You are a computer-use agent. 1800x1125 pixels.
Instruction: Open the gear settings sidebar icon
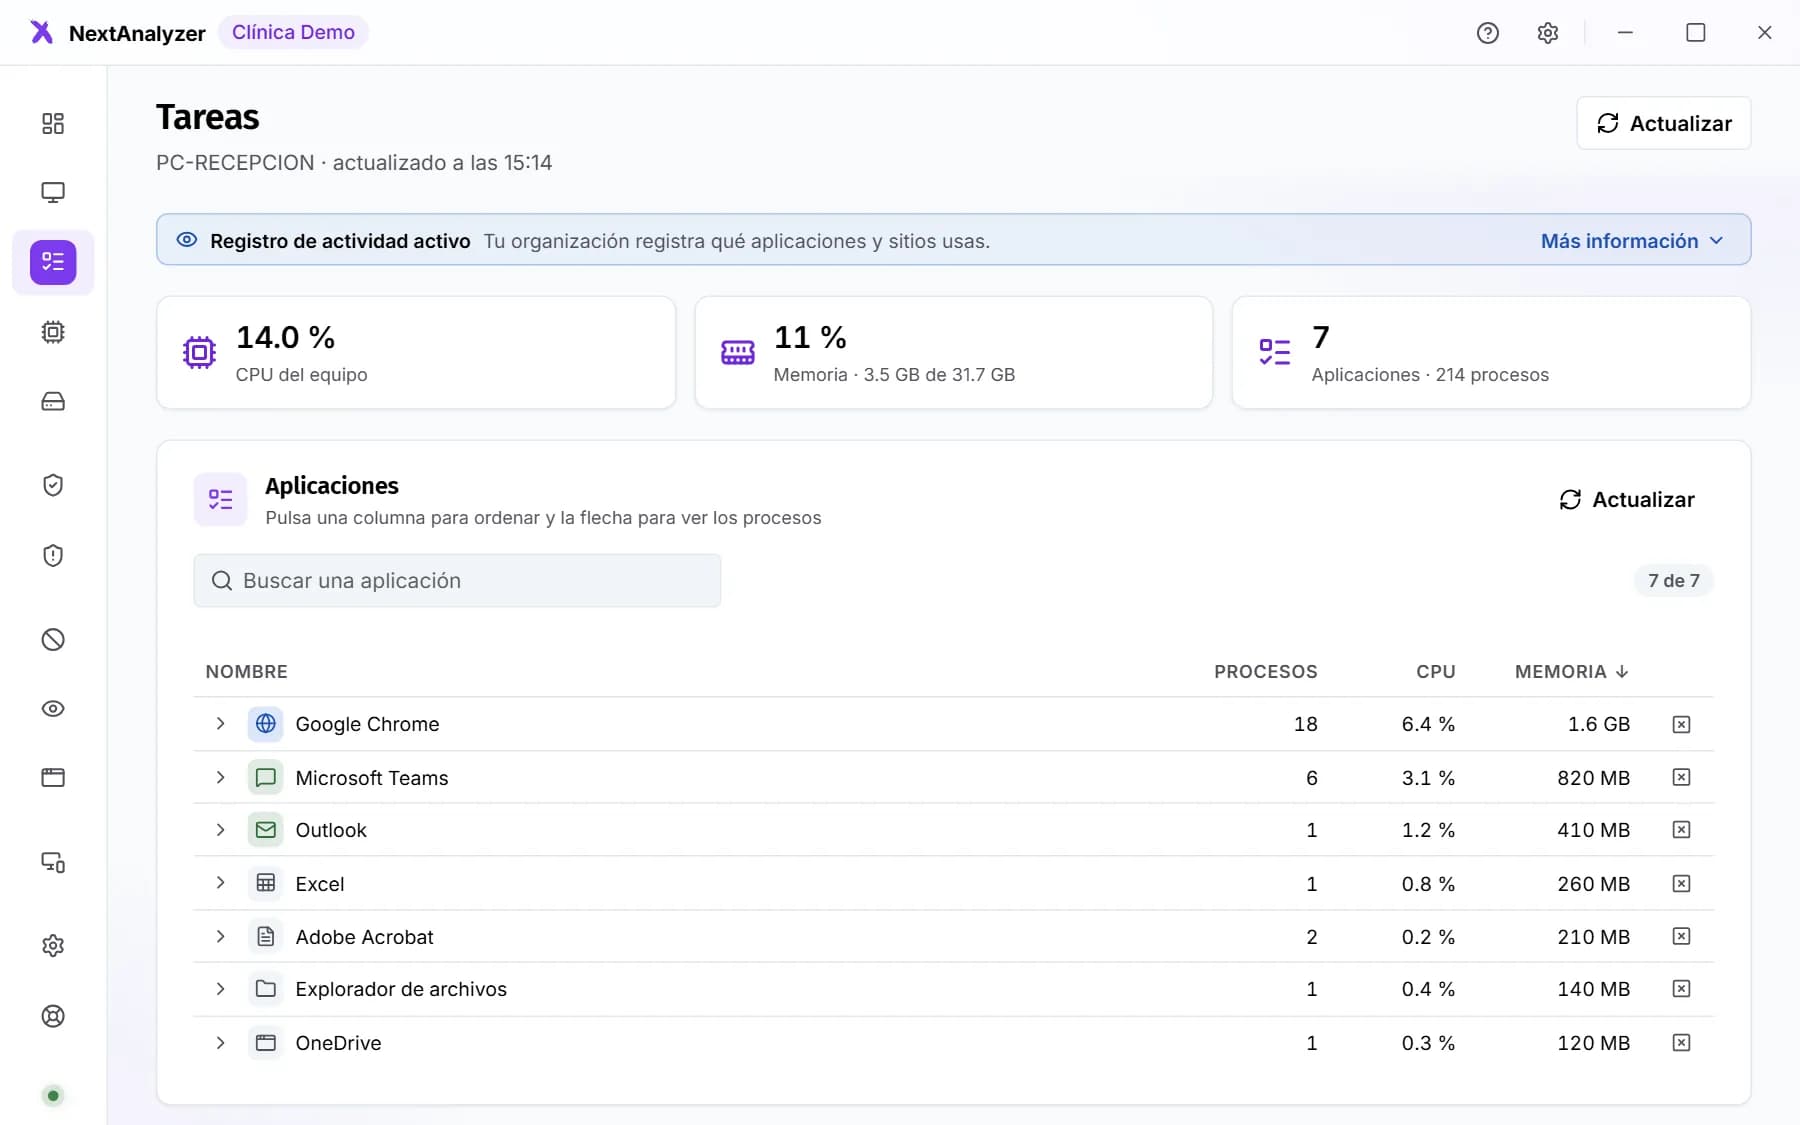[x=53, y=946]
